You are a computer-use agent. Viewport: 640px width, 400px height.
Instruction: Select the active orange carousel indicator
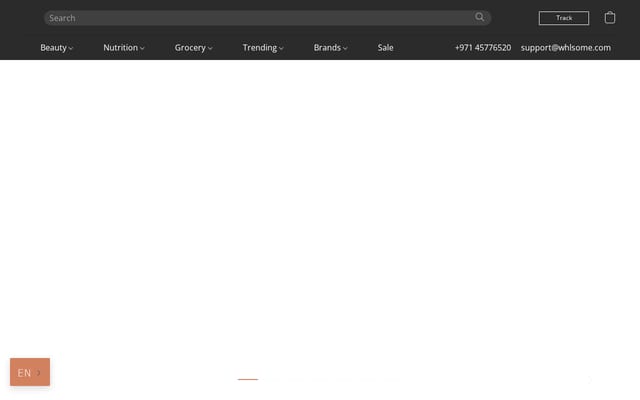pos(248,379)
